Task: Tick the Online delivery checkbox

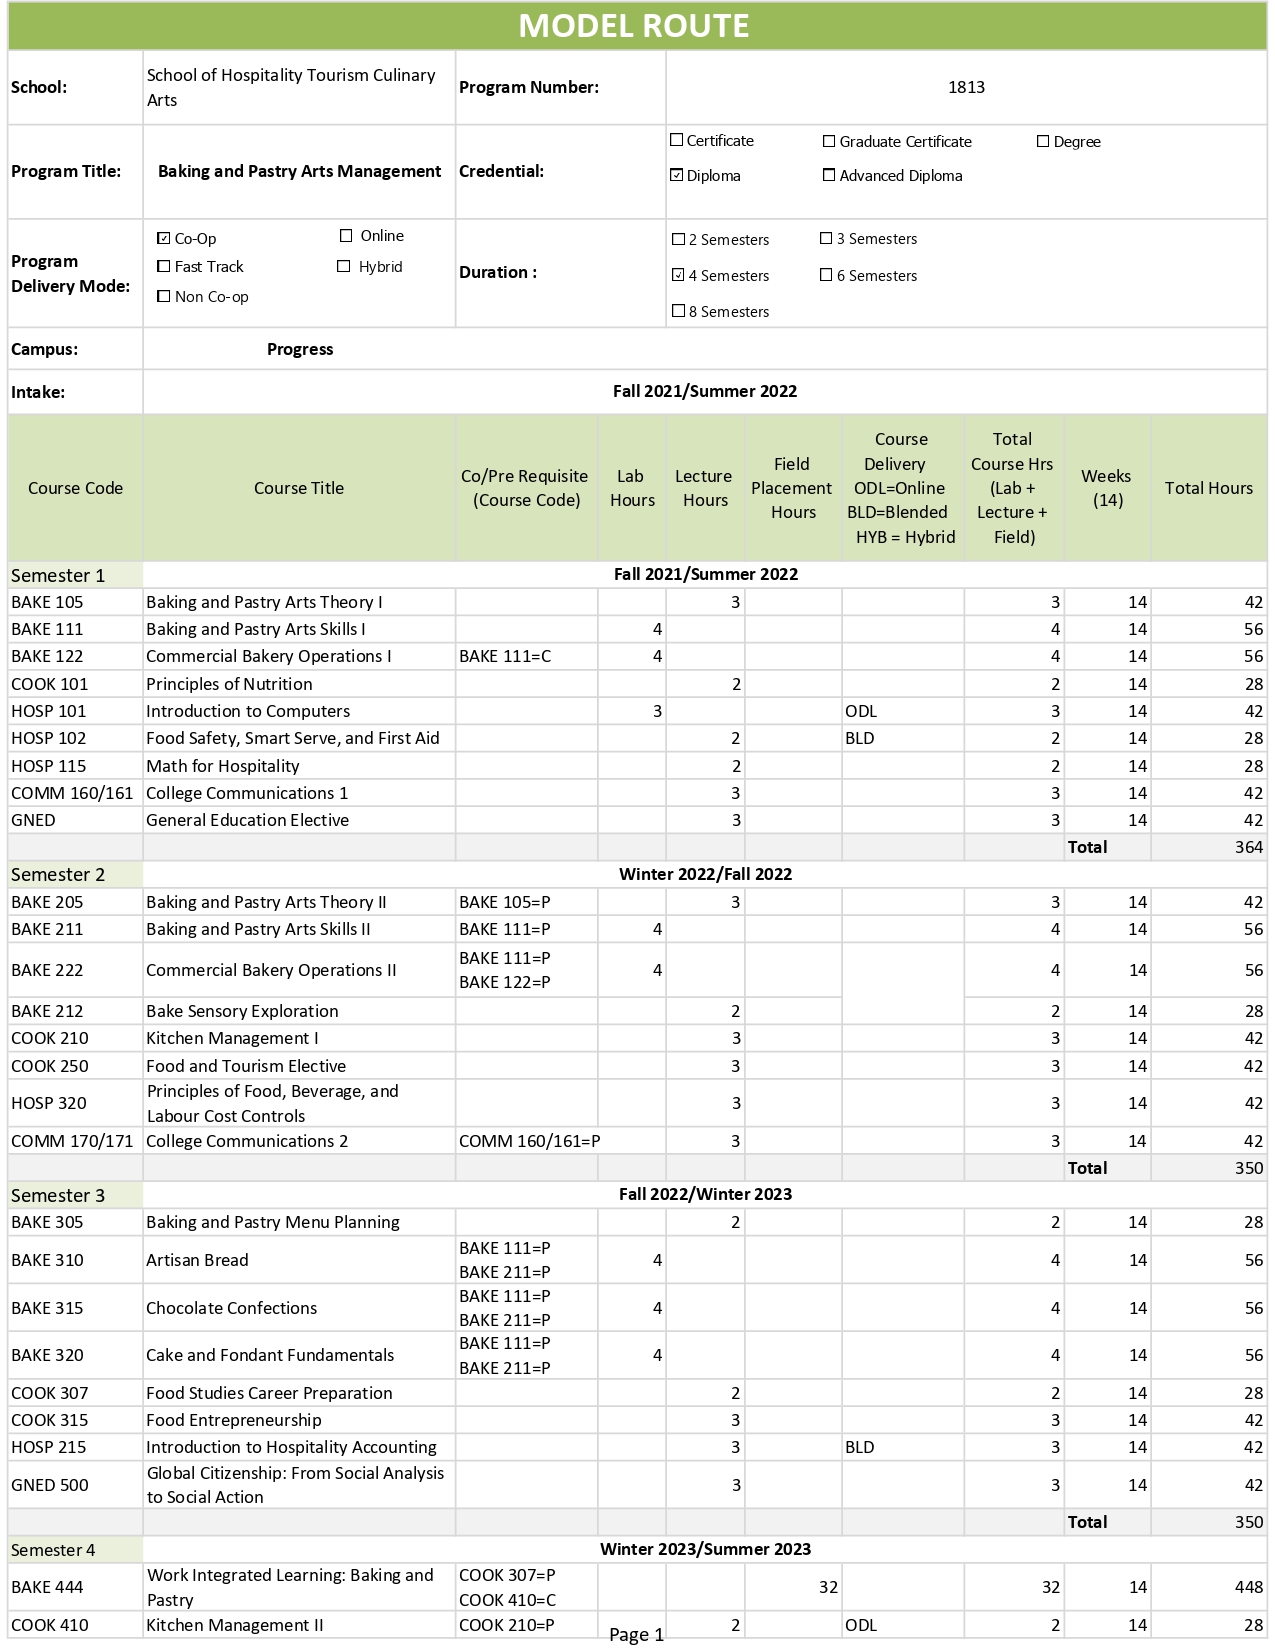Action: (346, 236)
